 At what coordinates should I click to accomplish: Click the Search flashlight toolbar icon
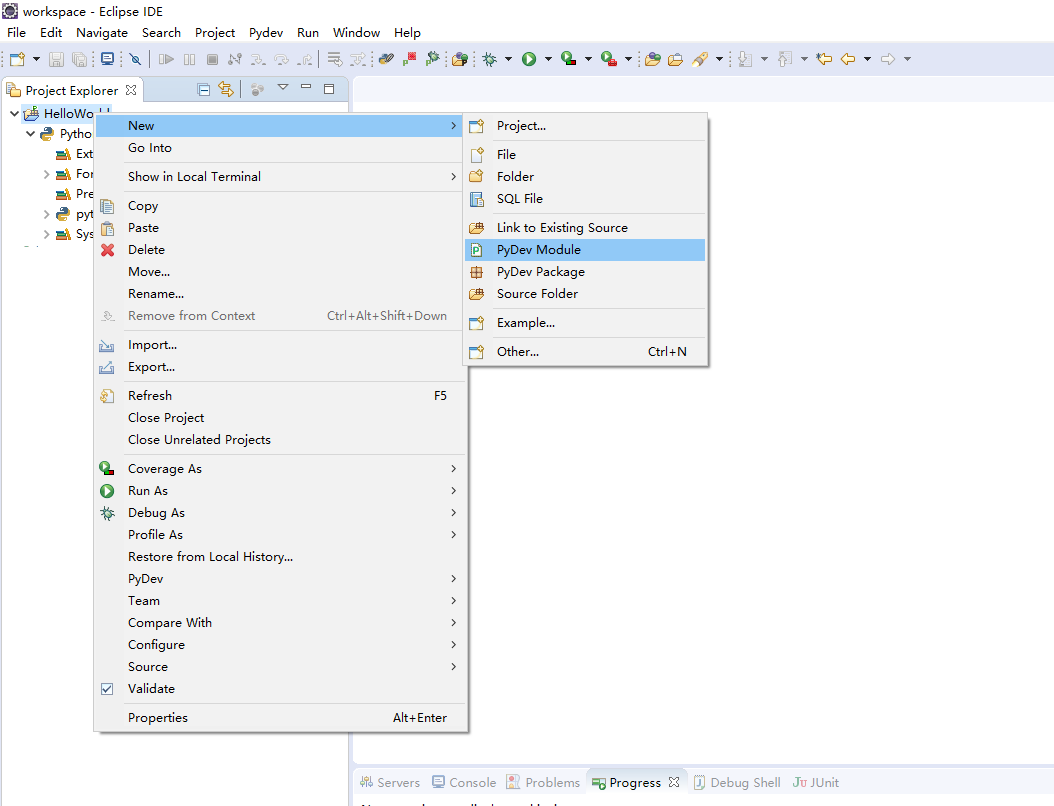point(700,59)
